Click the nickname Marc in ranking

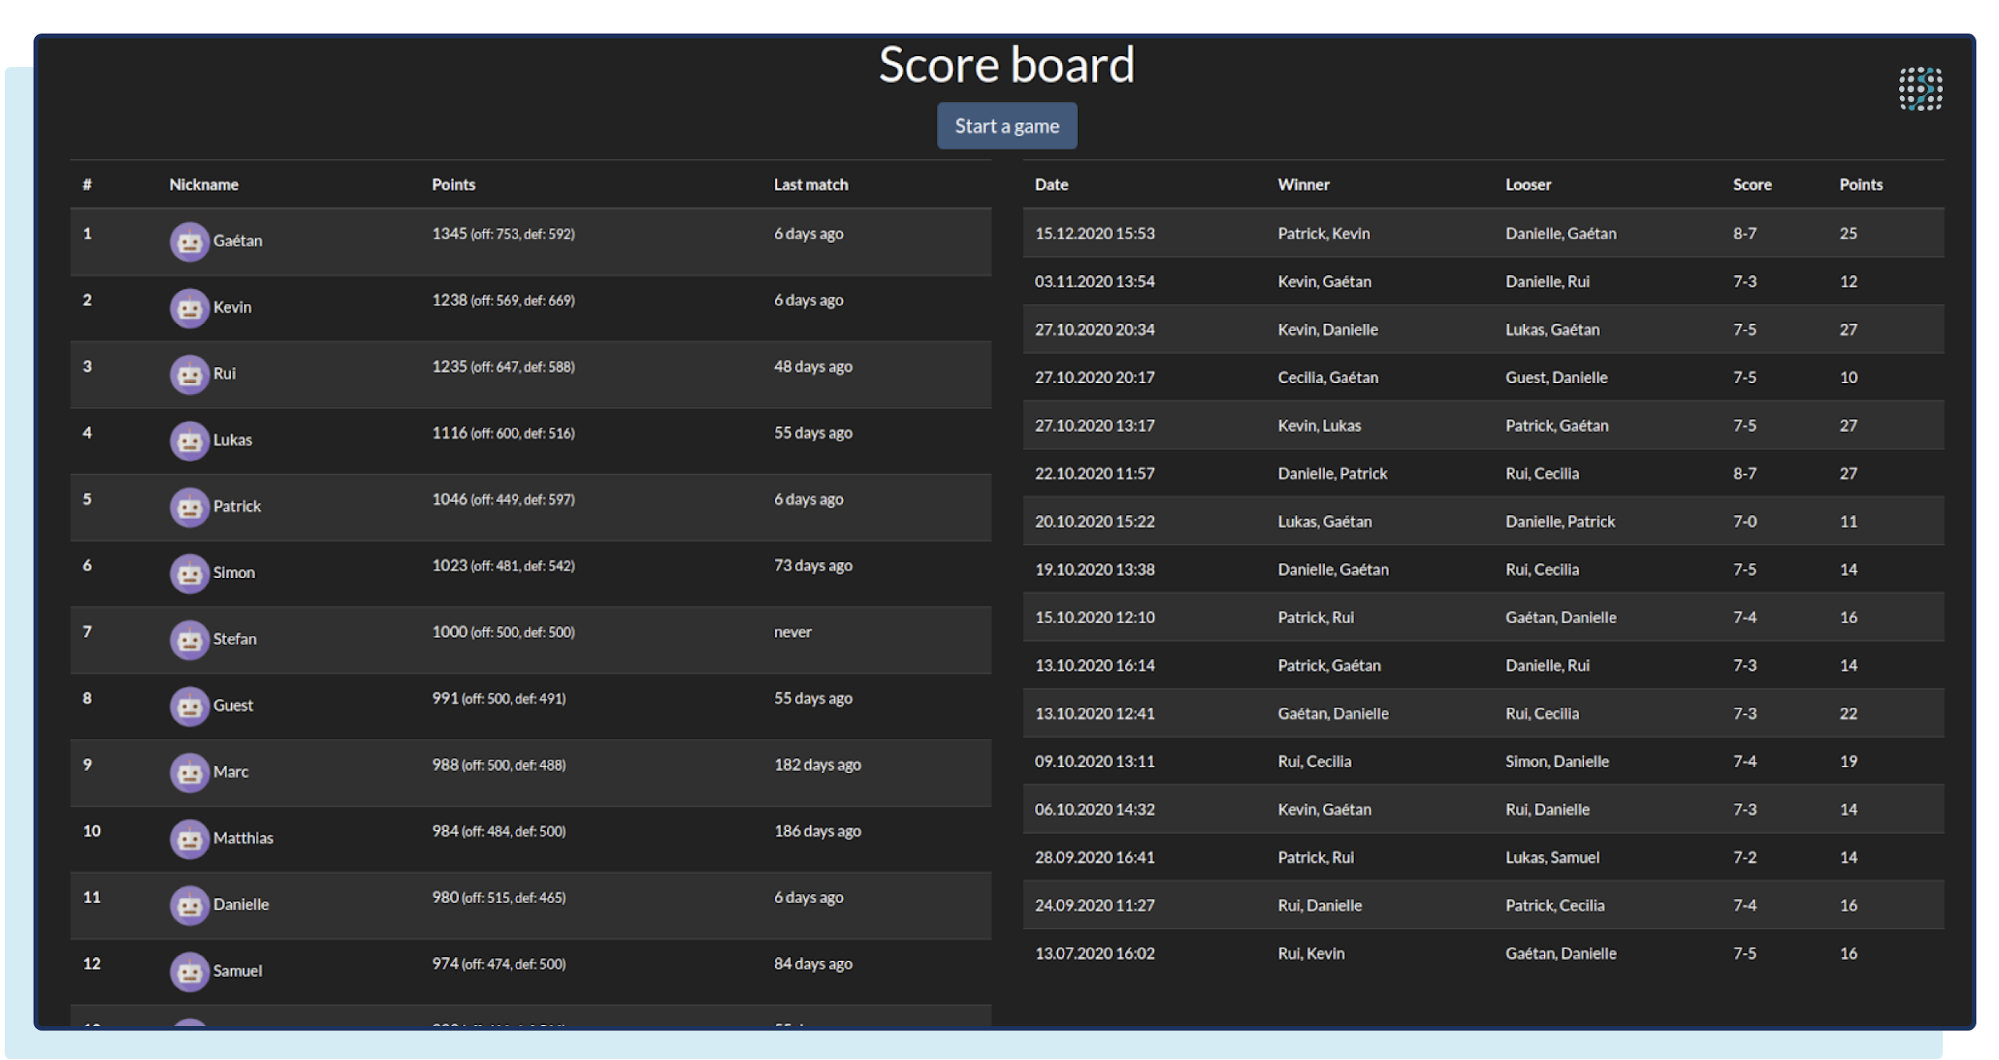coord(231,771)
